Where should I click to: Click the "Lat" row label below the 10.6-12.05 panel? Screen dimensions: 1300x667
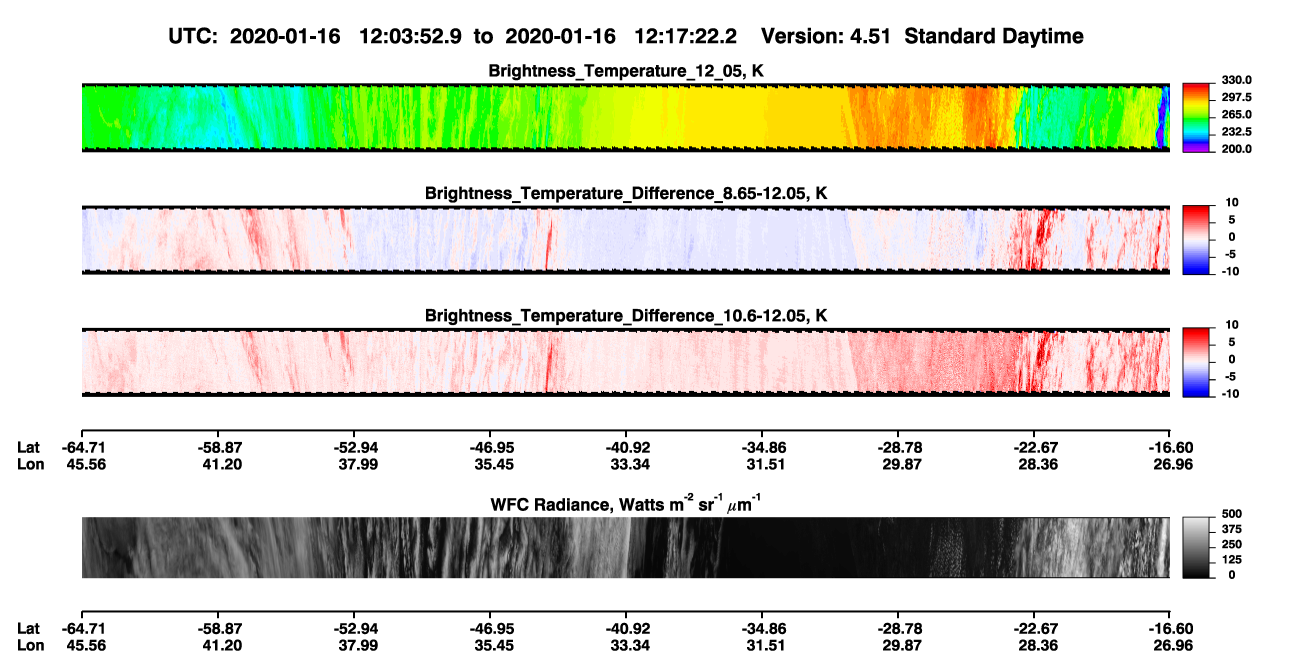pyautogui.click(x=29, y=447)
